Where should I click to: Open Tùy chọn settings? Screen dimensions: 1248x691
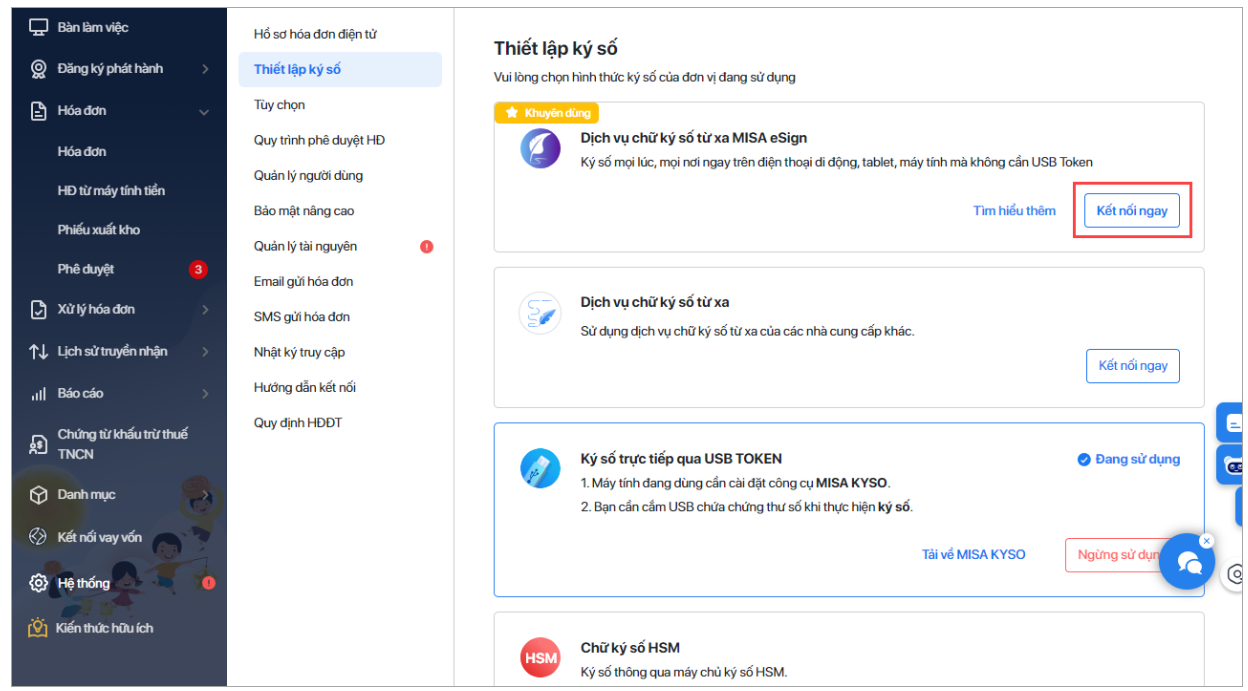click(280, 105)
